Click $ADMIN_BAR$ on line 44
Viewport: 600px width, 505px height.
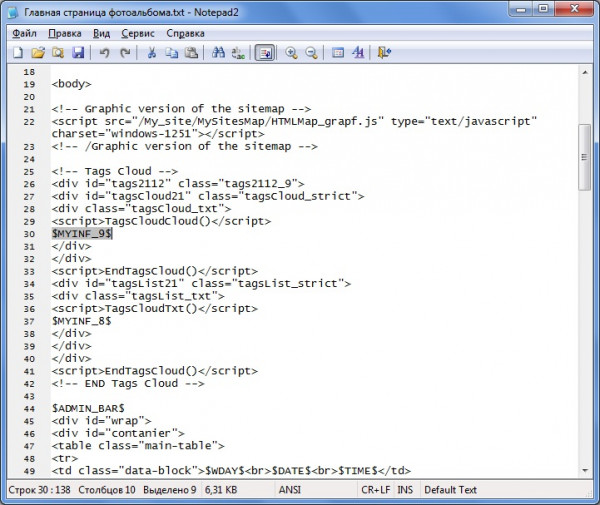[x=88, y=408]
